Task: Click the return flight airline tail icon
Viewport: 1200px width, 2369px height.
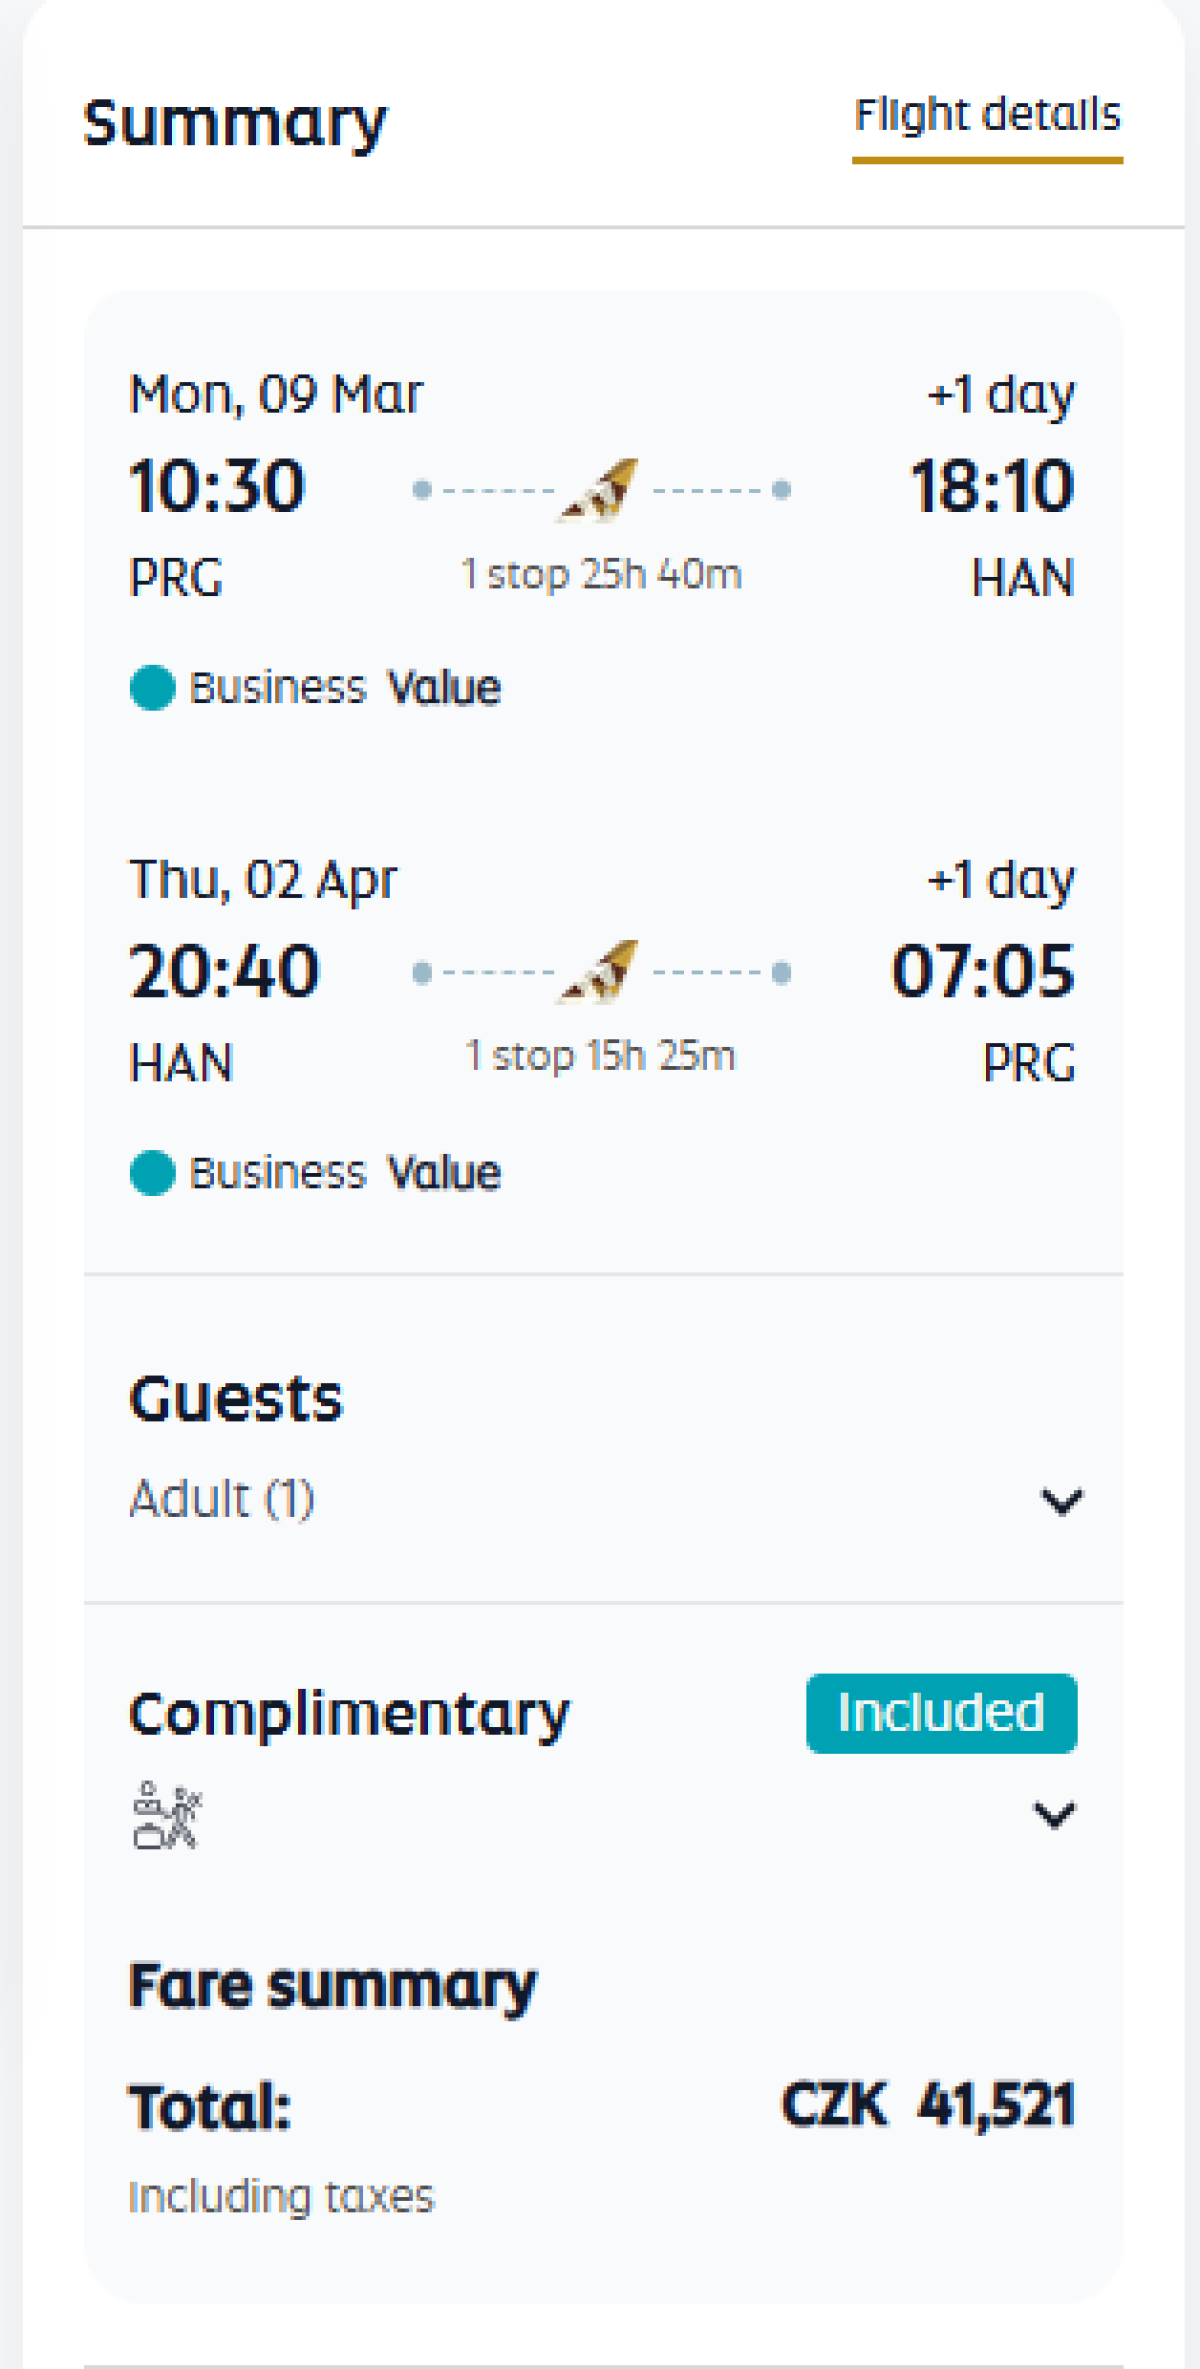Action: point(602,971)
